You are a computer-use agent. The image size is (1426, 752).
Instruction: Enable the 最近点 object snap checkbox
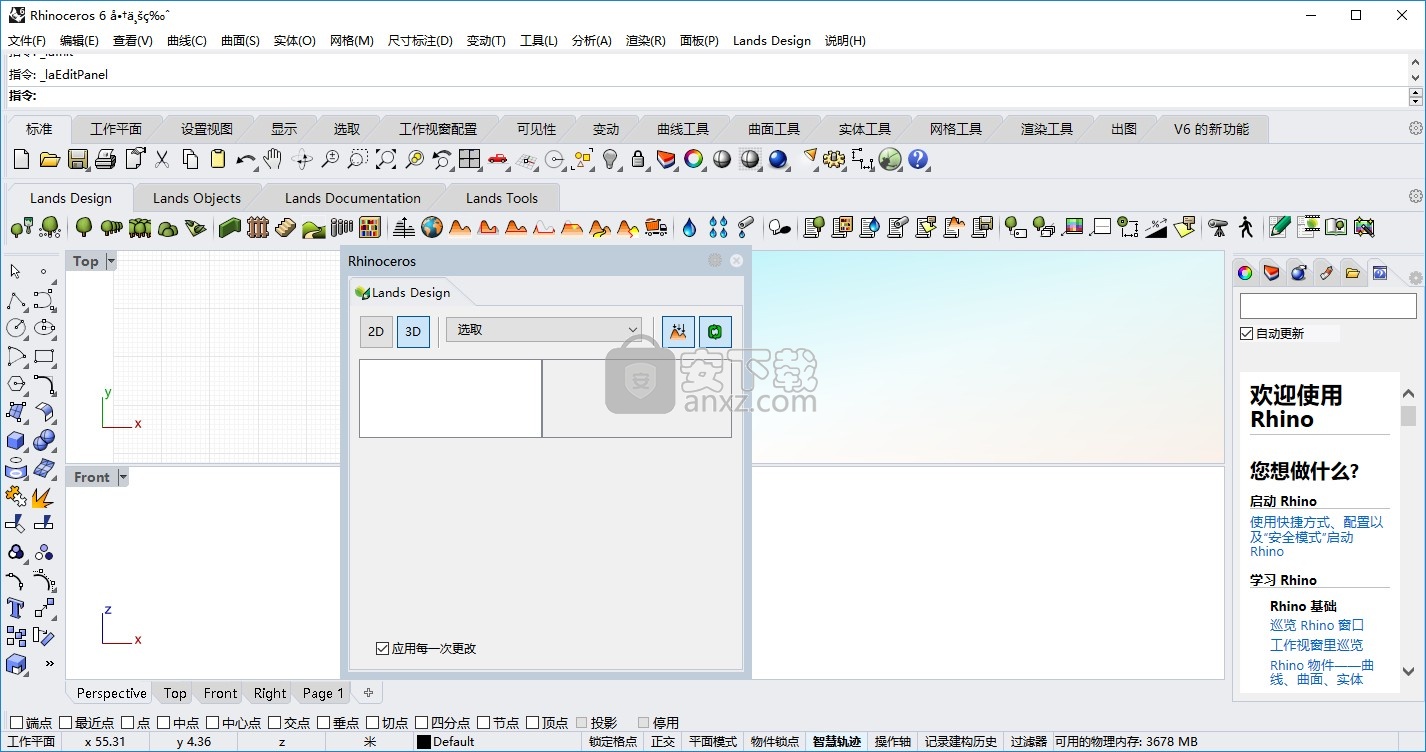coord(66,722)
